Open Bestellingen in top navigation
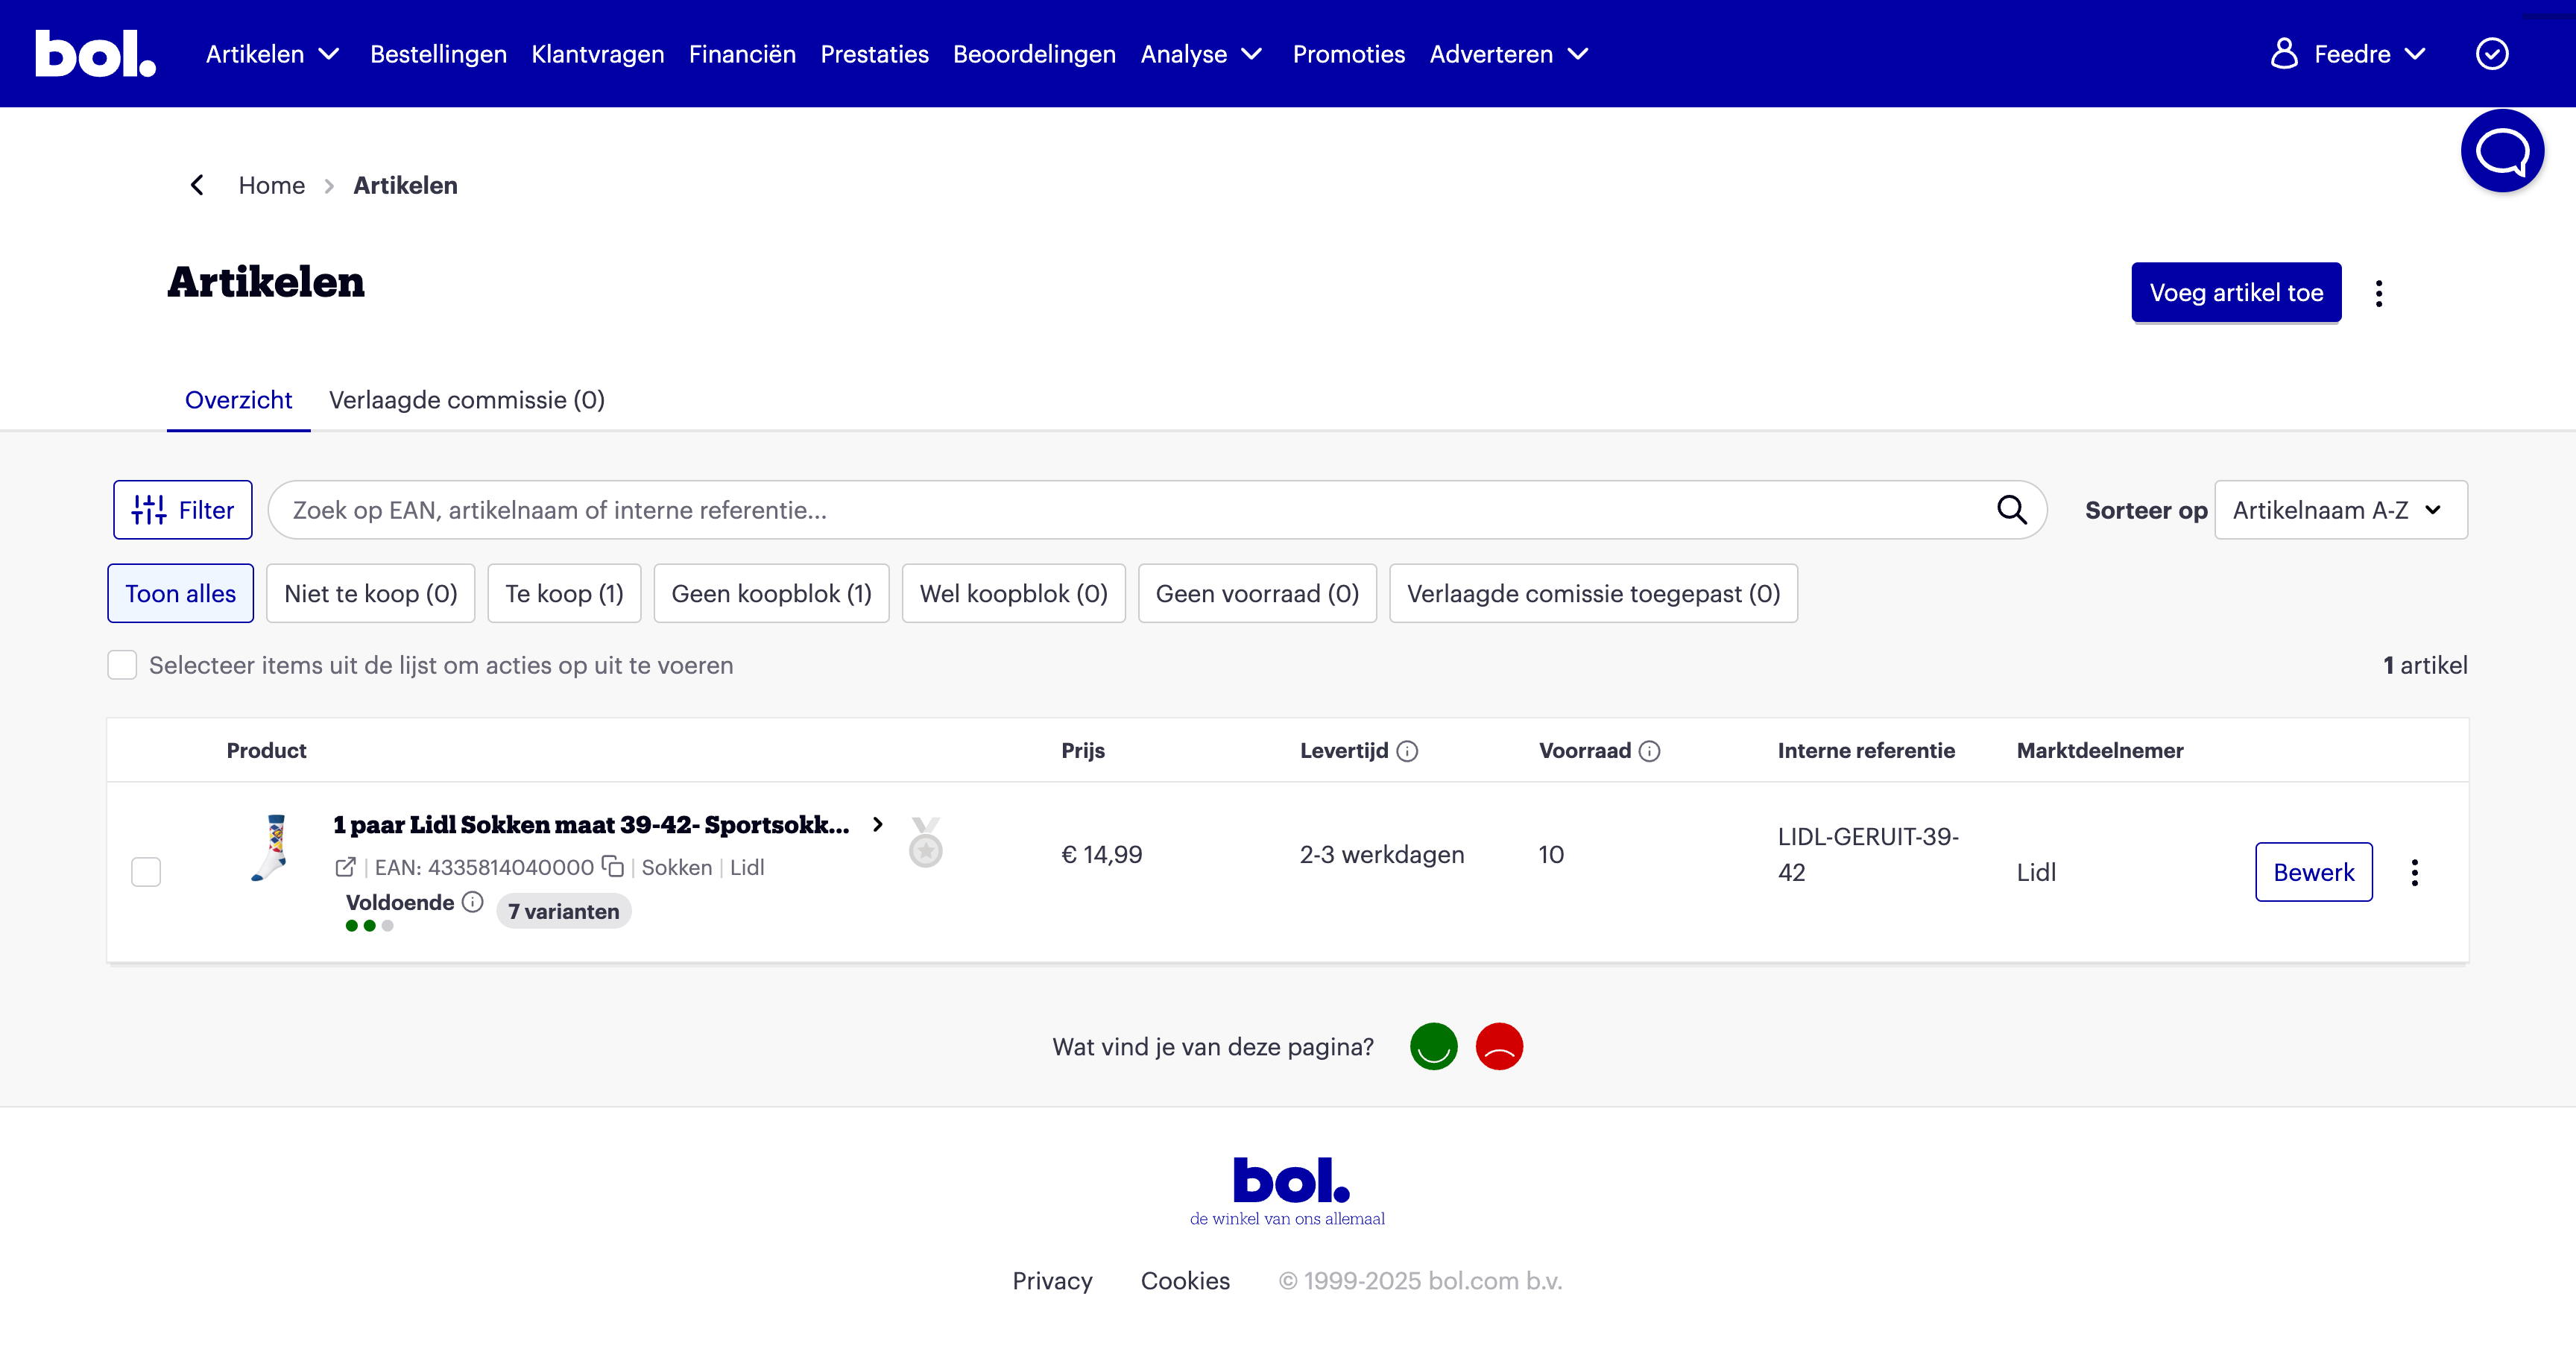The image size is (2576, 1346). click(x=438, y=54)
